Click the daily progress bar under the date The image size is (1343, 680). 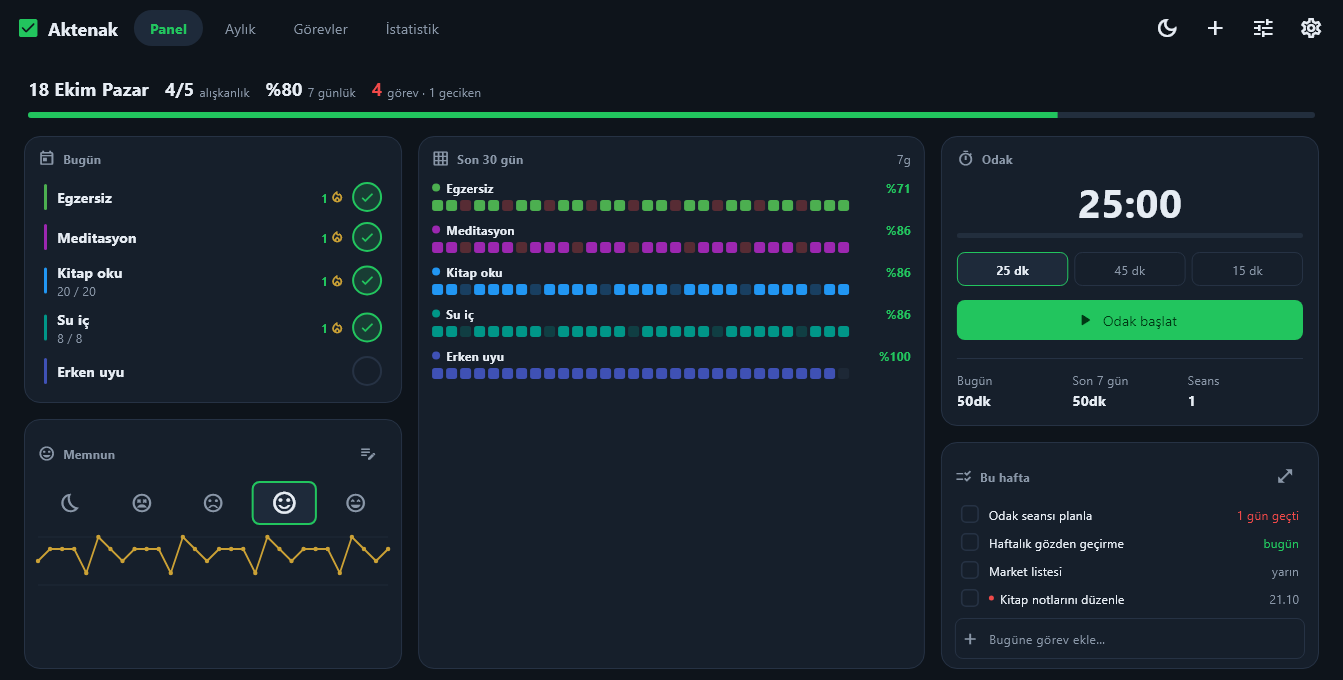point(671,115)
